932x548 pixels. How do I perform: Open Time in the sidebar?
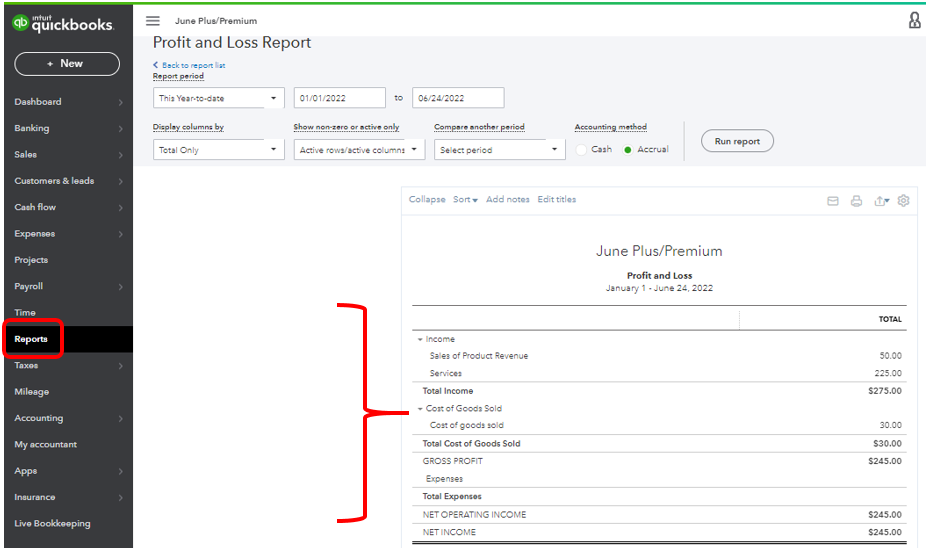(25, 313)
